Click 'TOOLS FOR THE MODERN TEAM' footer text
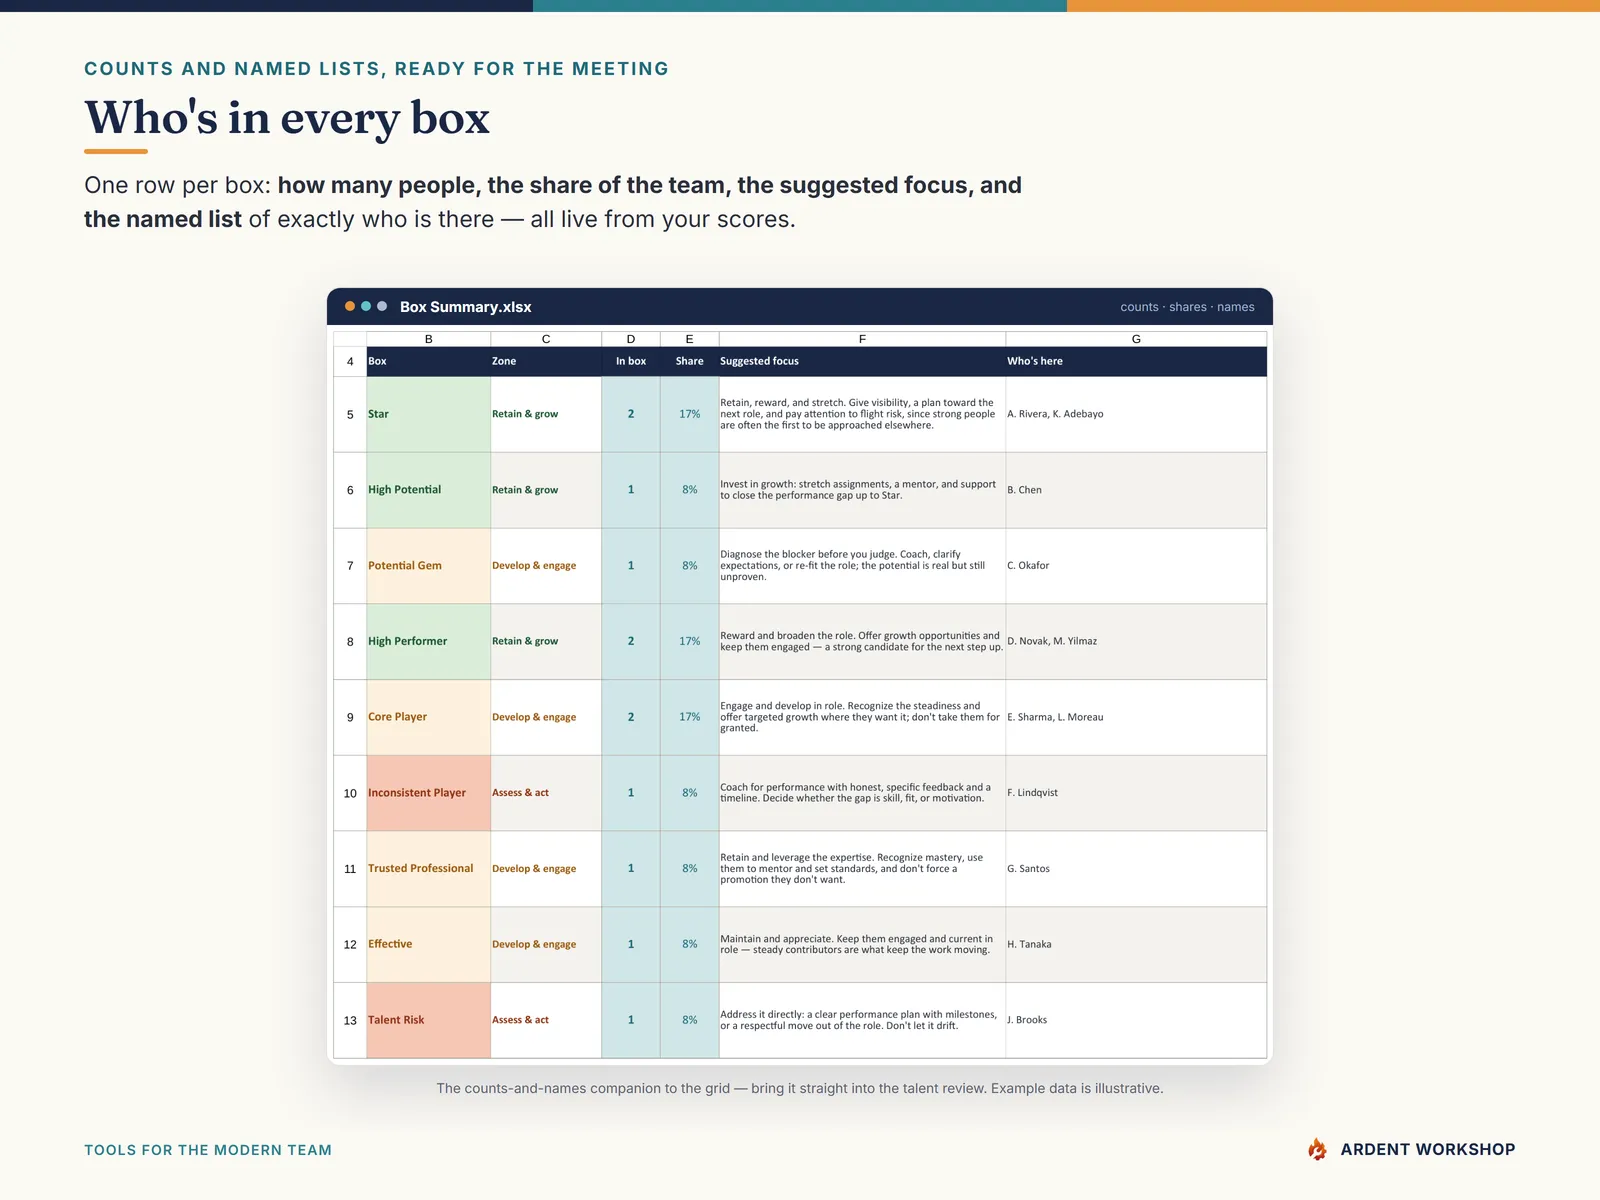1600x1200 pixels. [208, 1150]
